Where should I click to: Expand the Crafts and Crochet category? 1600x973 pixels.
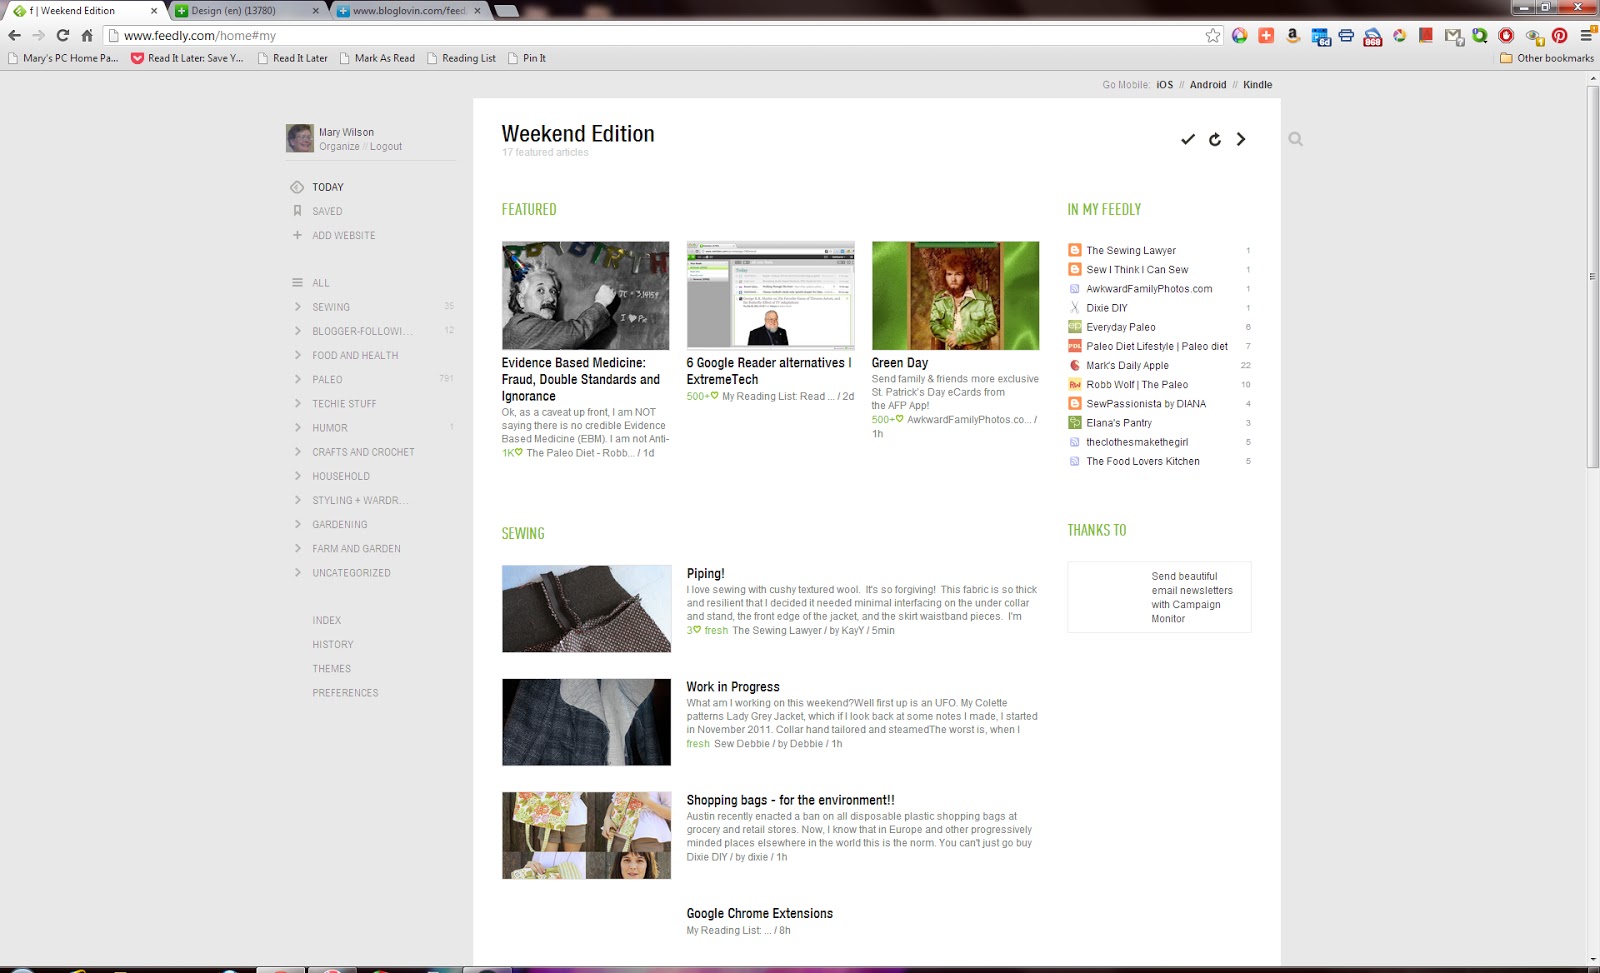pyautogui.click(x=297, y=452)
